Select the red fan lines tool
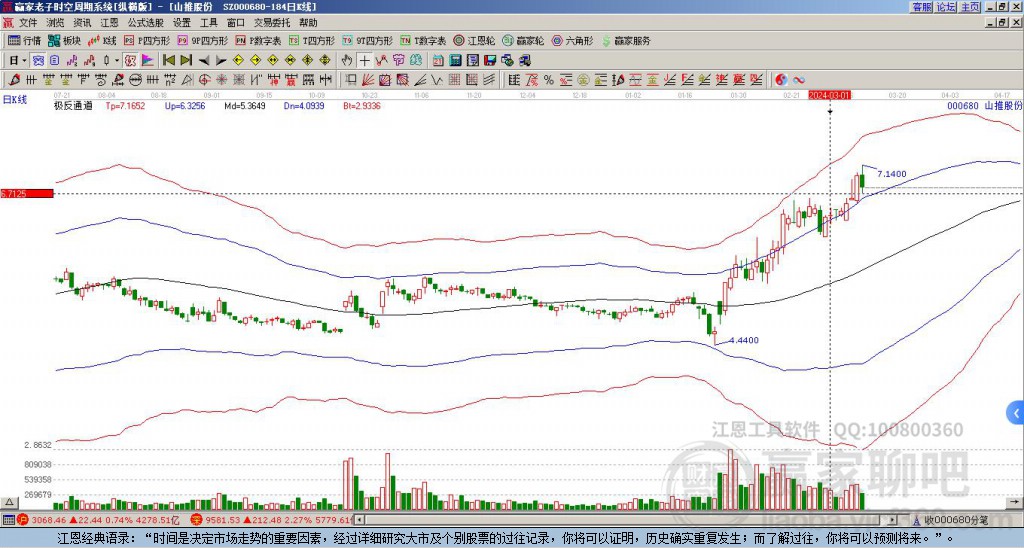 coord(368,80)
